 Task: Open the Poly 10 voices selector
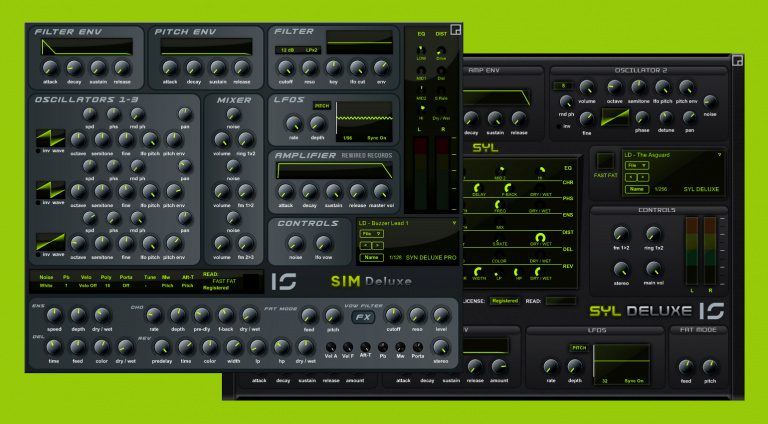(107, 285)
